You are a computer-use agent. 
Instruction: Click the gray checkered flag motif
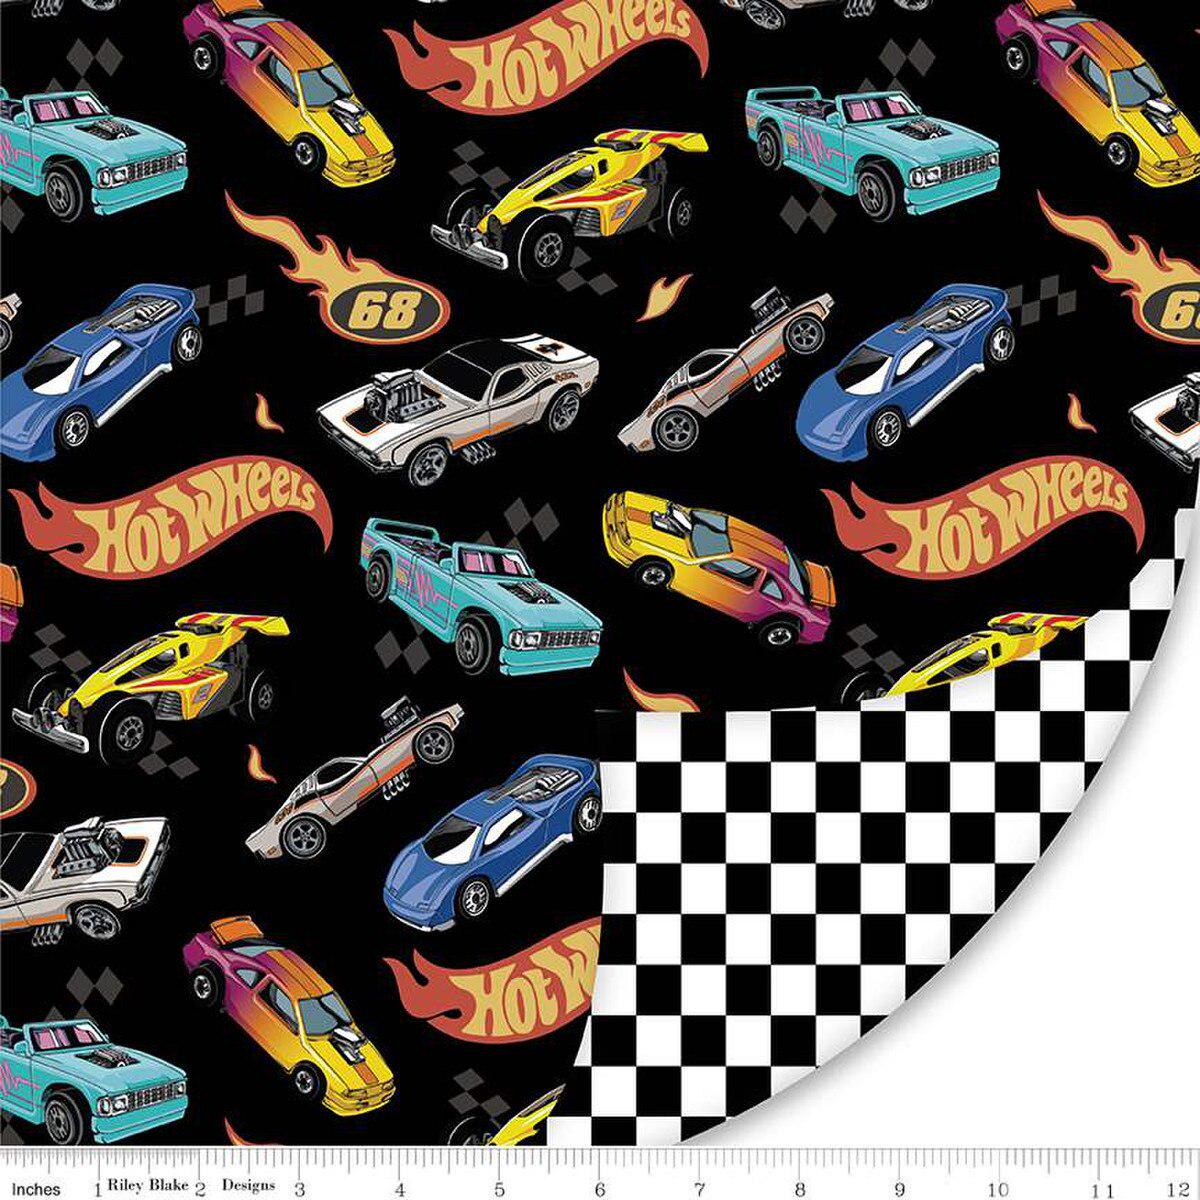point(232,300)
